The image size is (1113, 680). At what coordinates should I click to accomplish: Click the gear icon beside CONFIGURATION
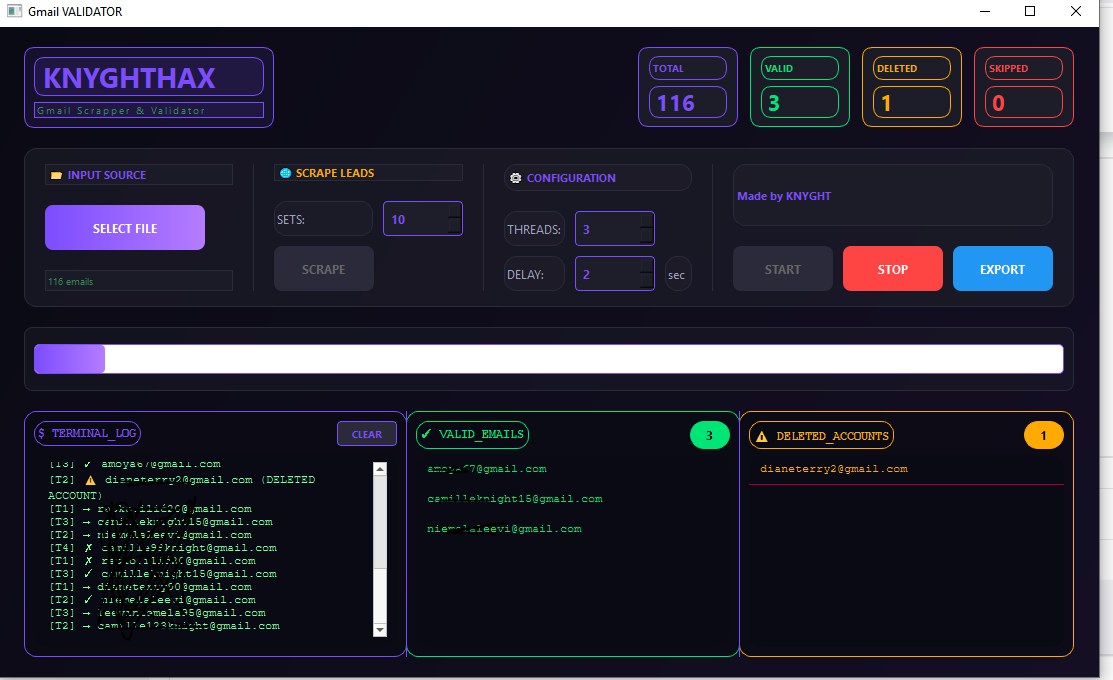pos(516,178)
